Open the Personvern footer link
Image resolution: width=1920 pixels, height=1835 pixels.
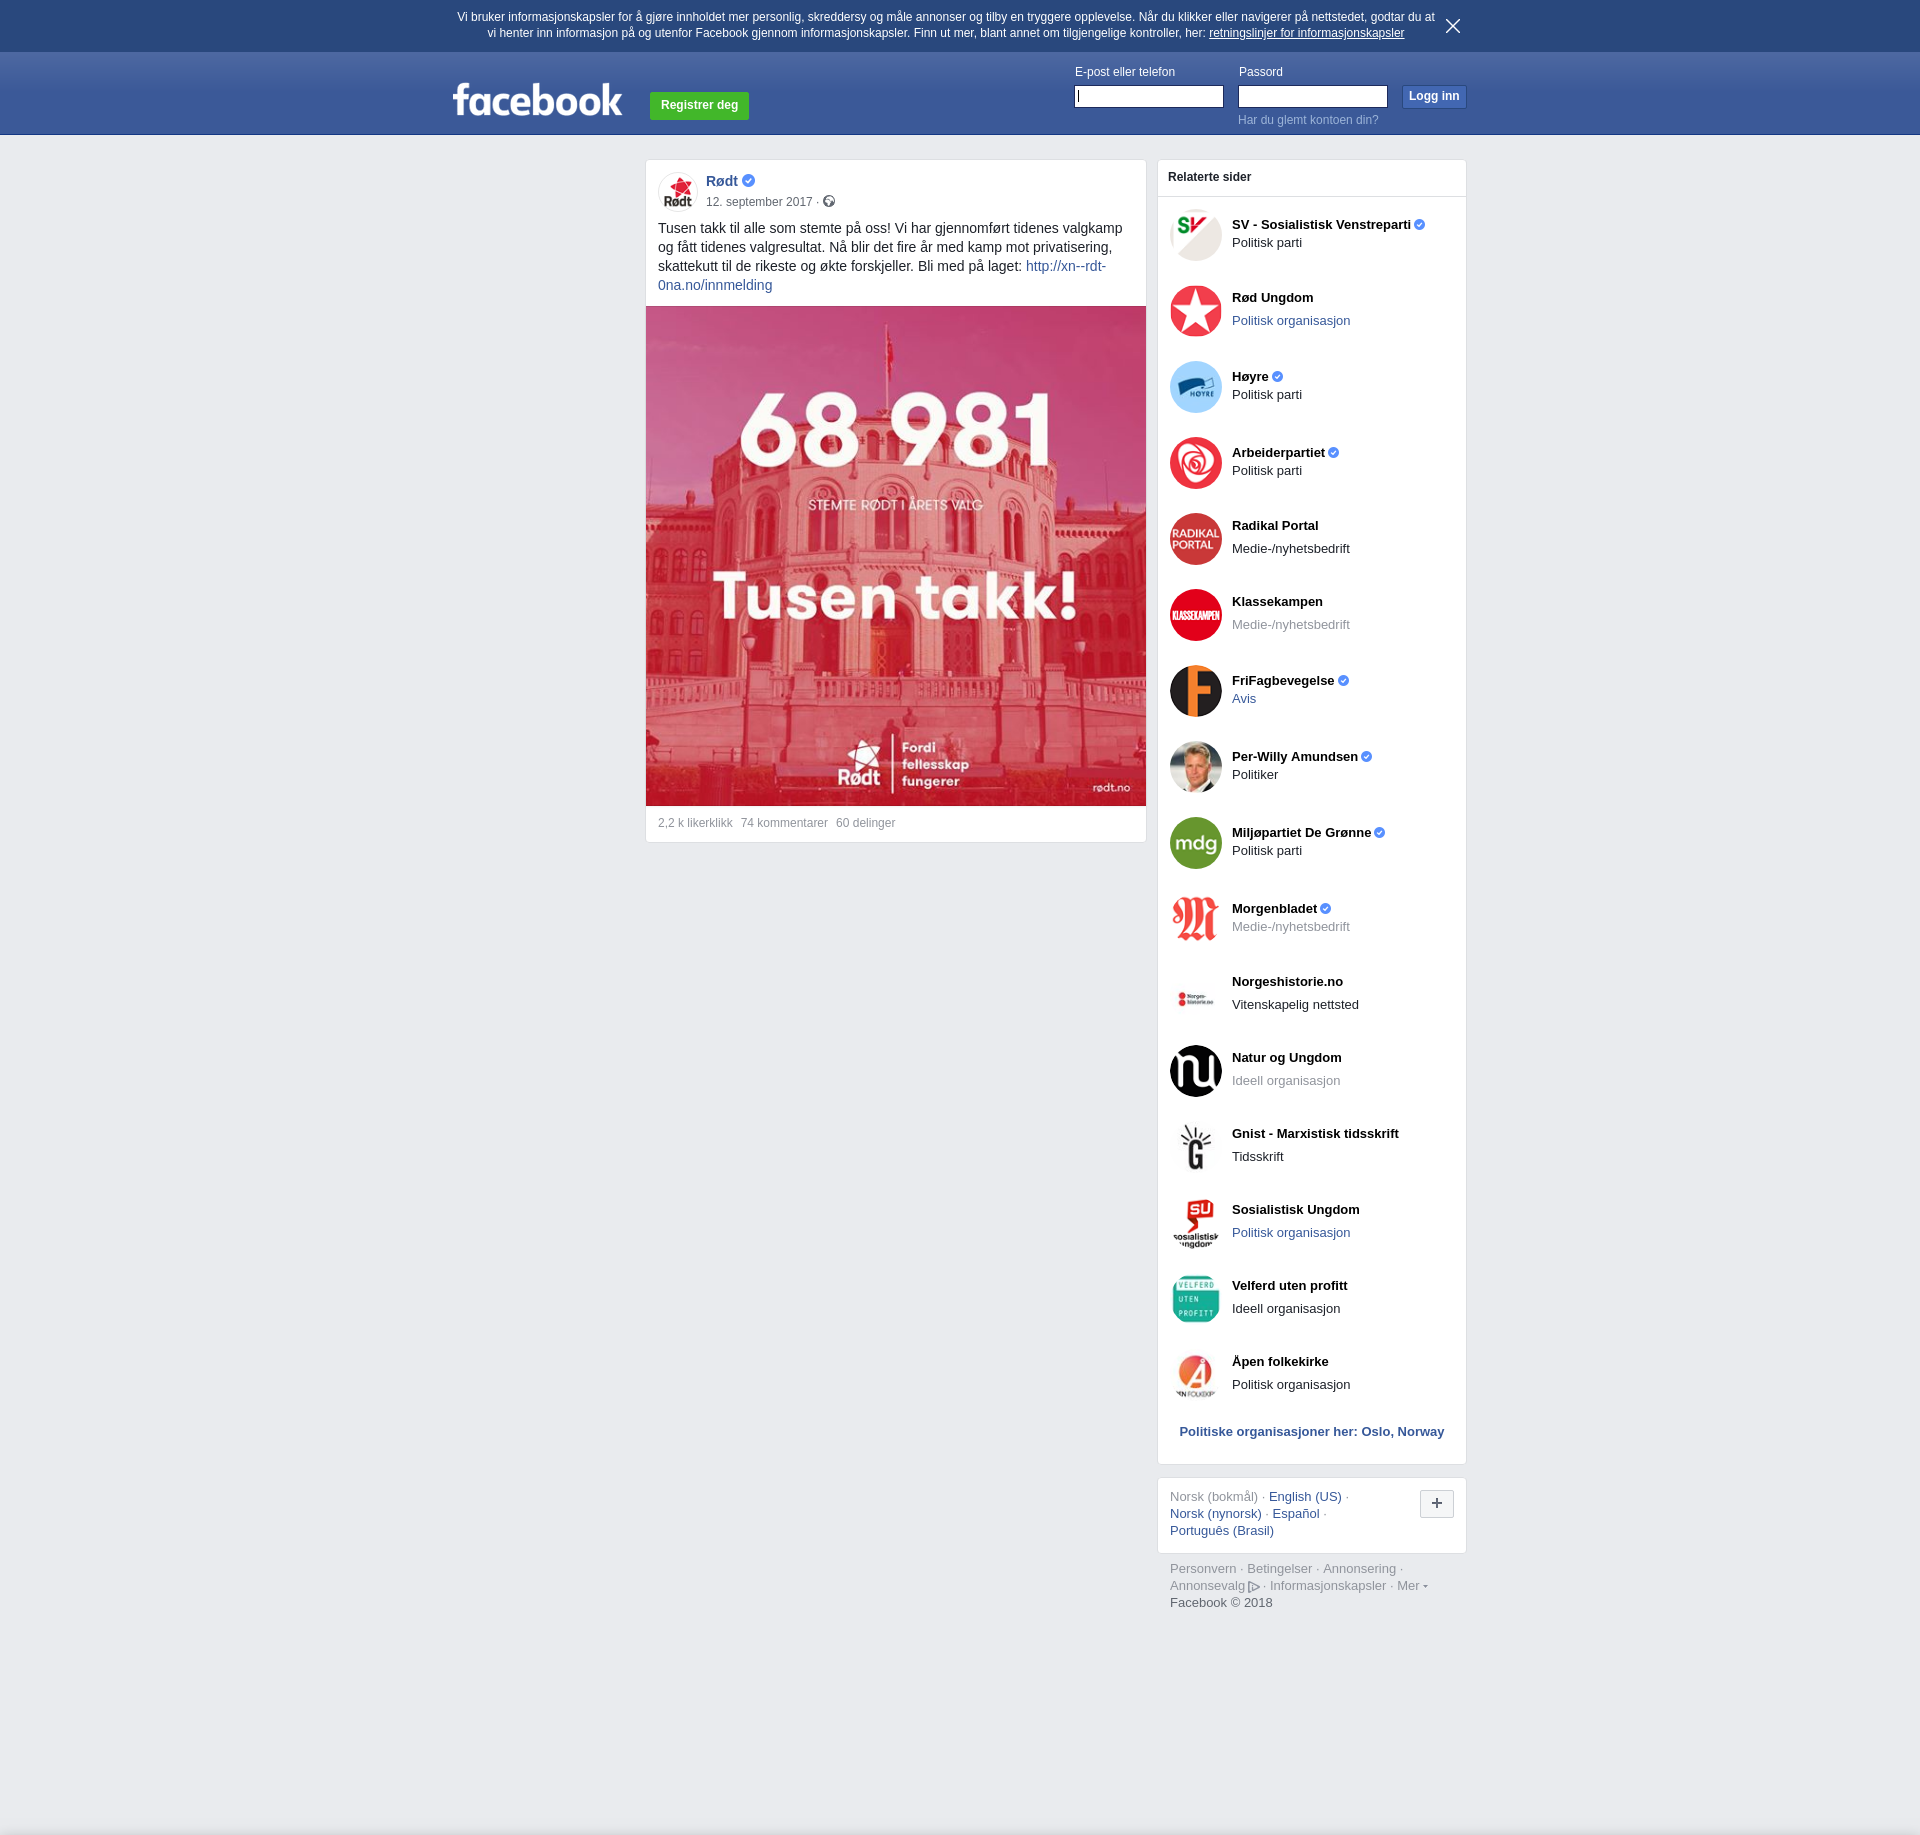click(x=1203, y=1569)
